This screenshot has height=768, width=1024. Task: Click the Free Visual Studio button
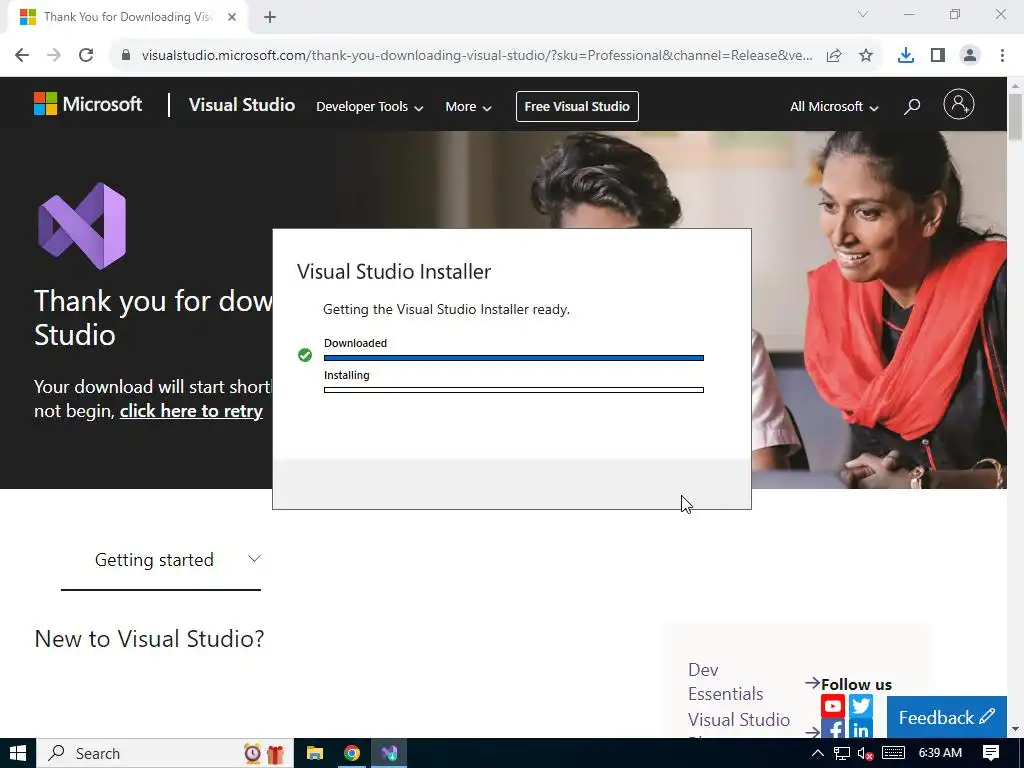[x=577, y=106]
